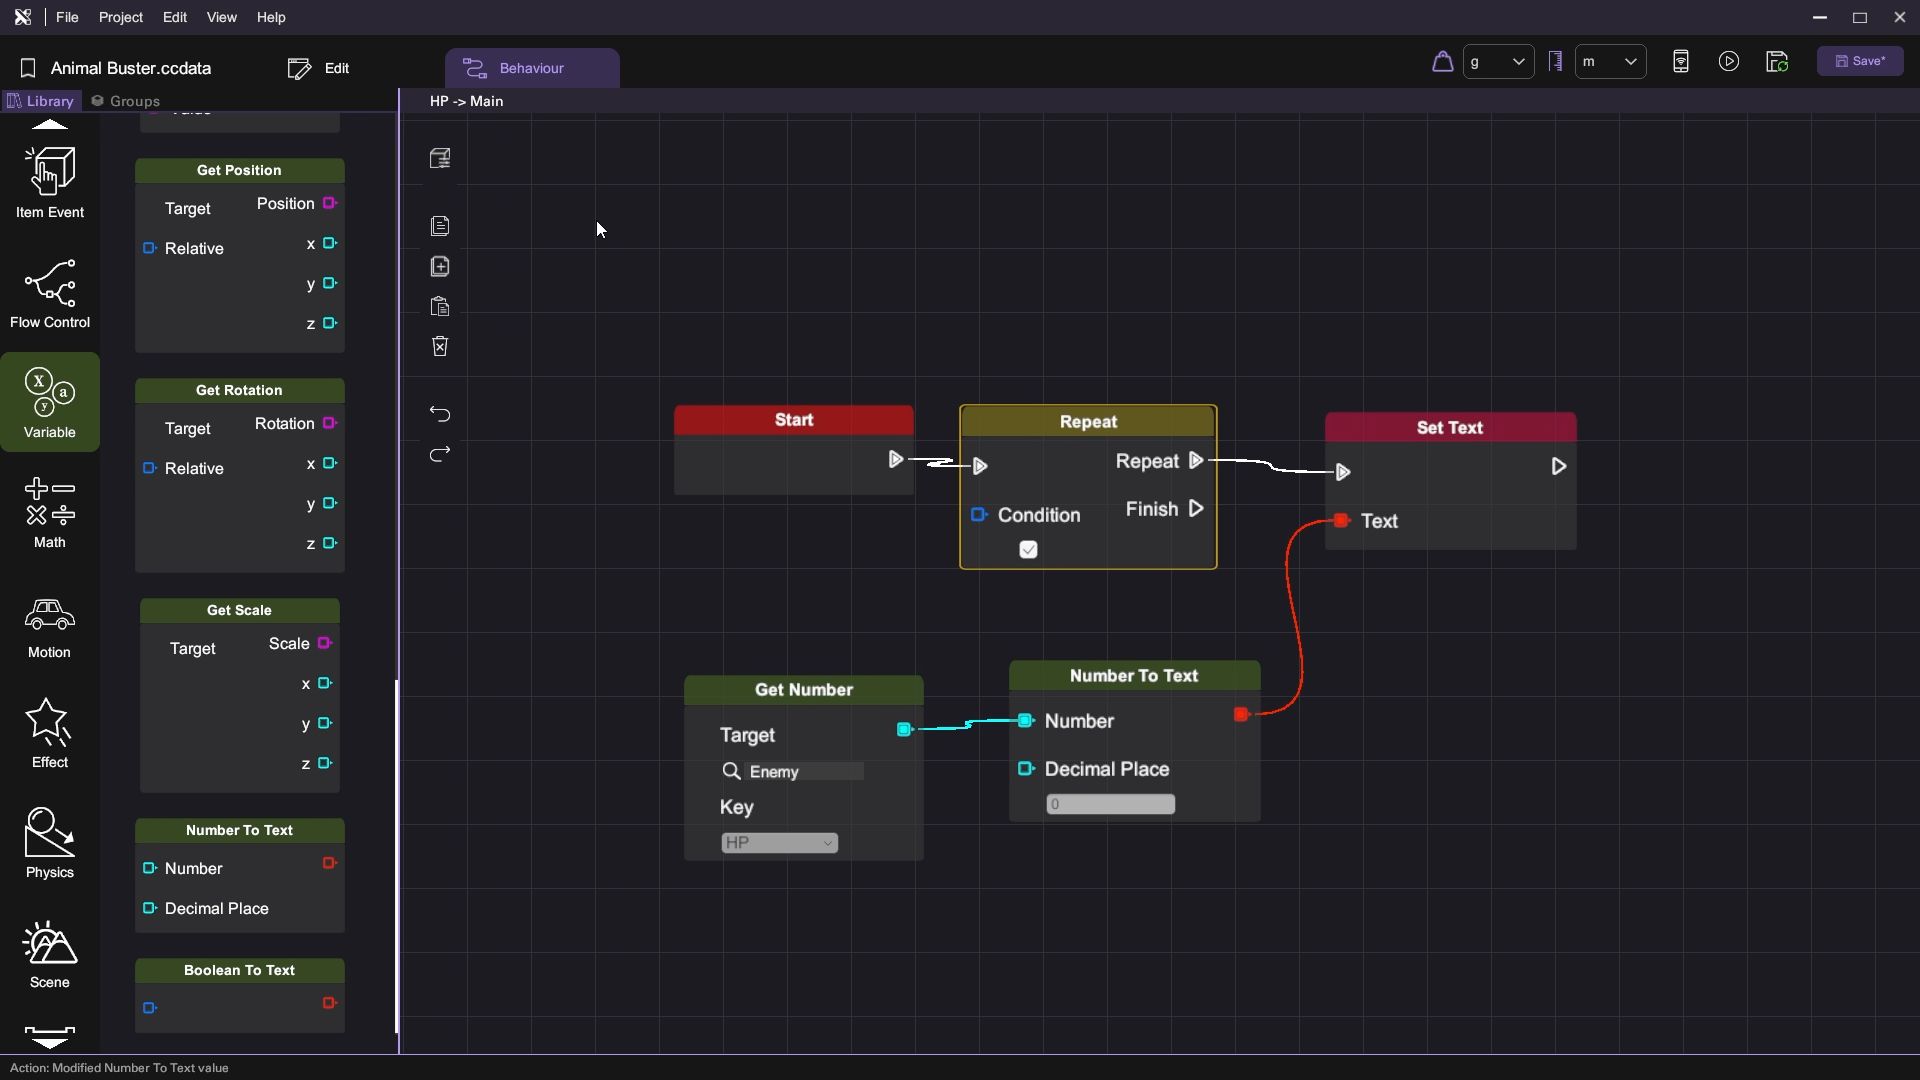This screenshot has width=1920, height=1080.
Task: Click the play preview icon
Action: (x=1728, y=62)
